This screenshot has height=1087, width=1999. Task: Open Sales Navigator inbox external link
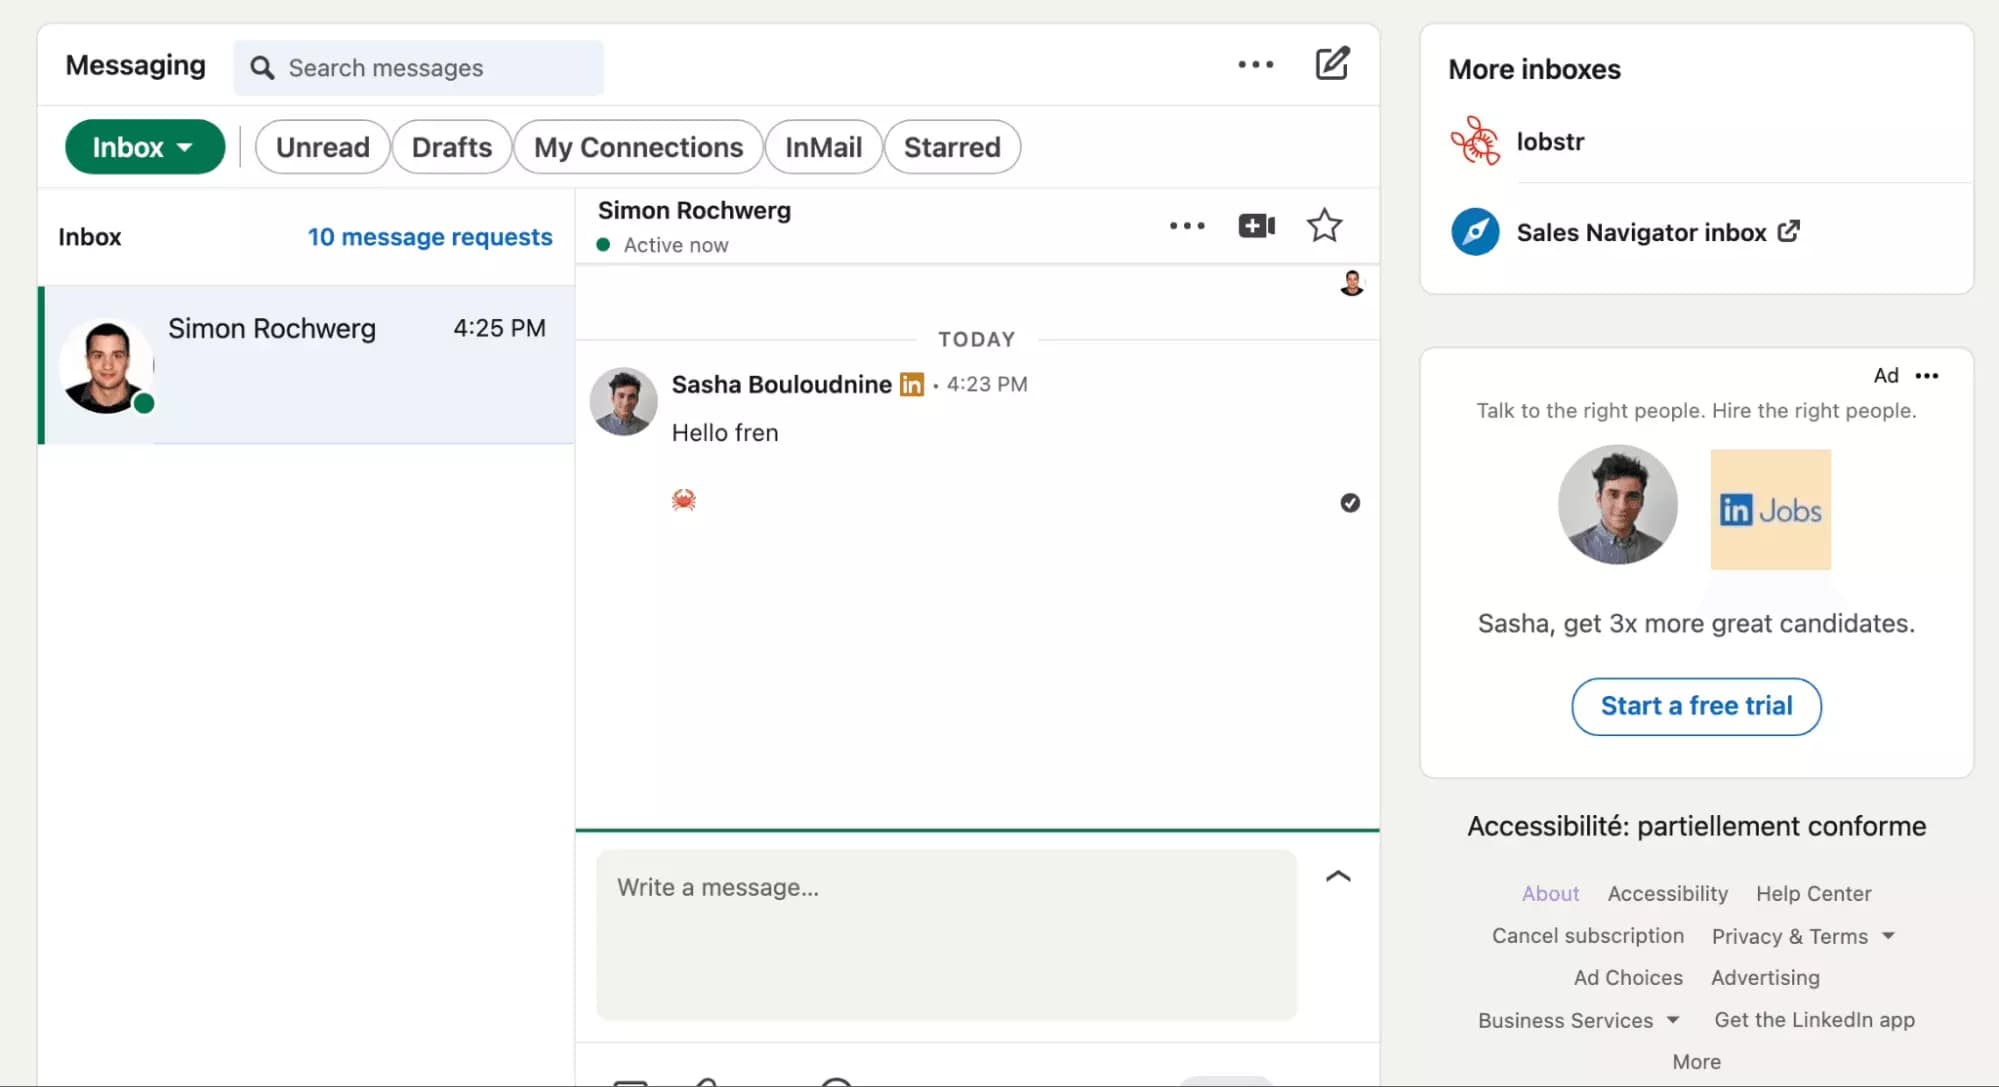[1640, 231]
